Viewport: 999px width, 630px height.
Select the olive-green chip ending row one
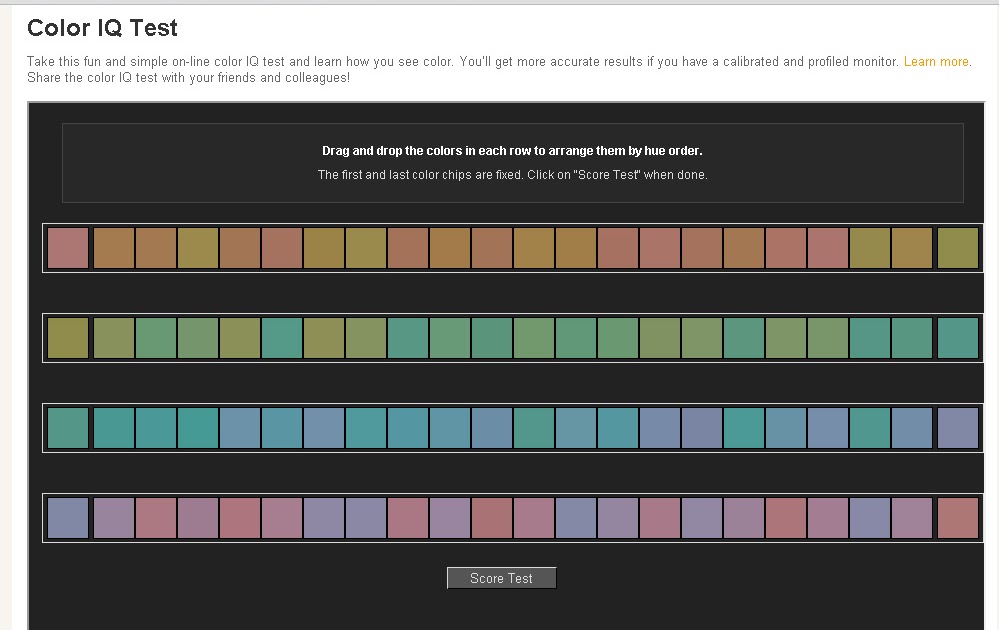pyautogui.click(x=958, y=247)
